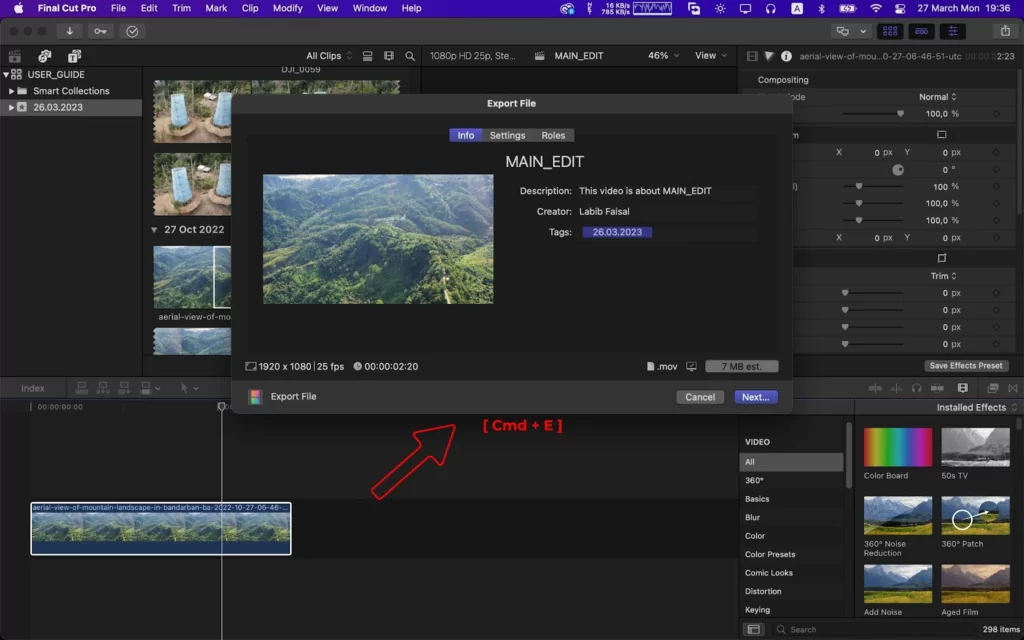Click the Opacity slider in the inspector

873,114
